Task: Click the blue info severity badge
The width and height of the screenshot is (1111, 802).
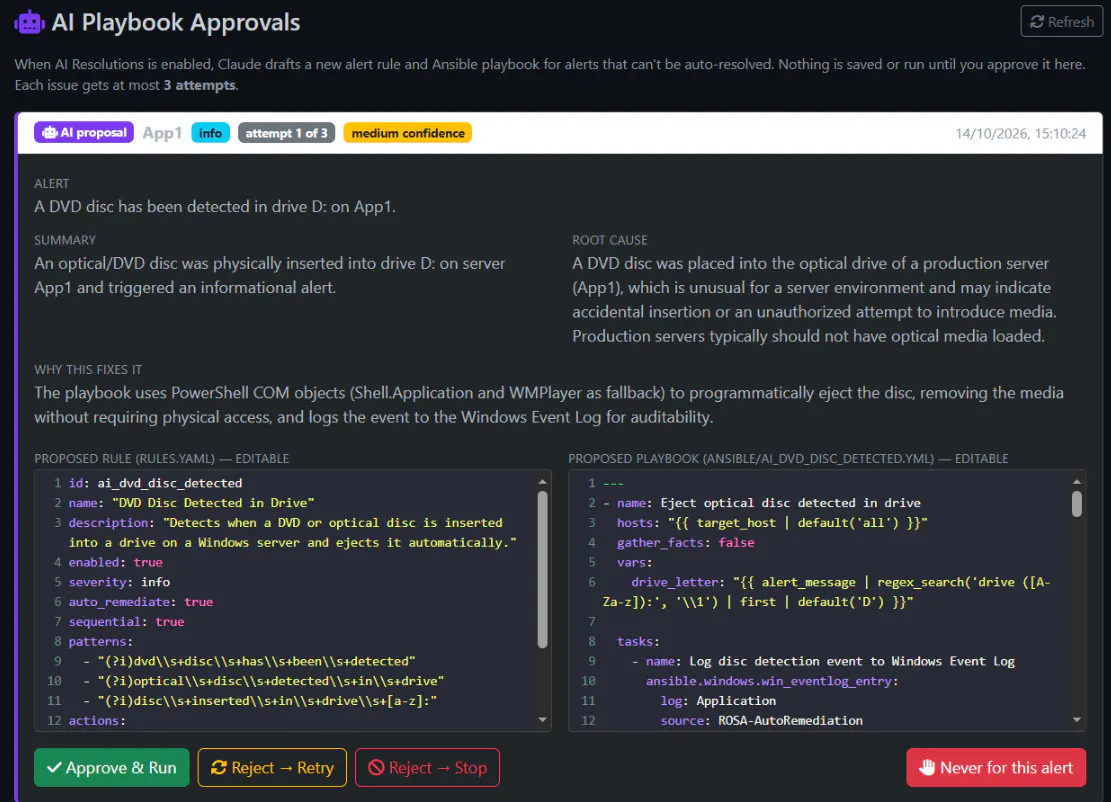Action: pyautogui.click(x=210, y=133)
